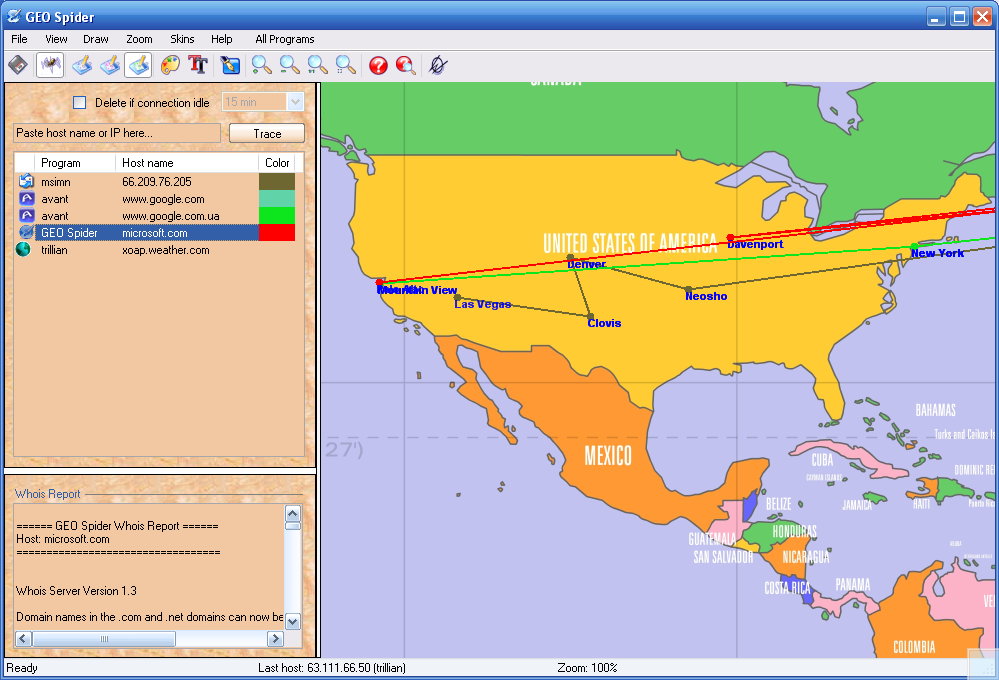Click the New York label on map

pos(937,253)
